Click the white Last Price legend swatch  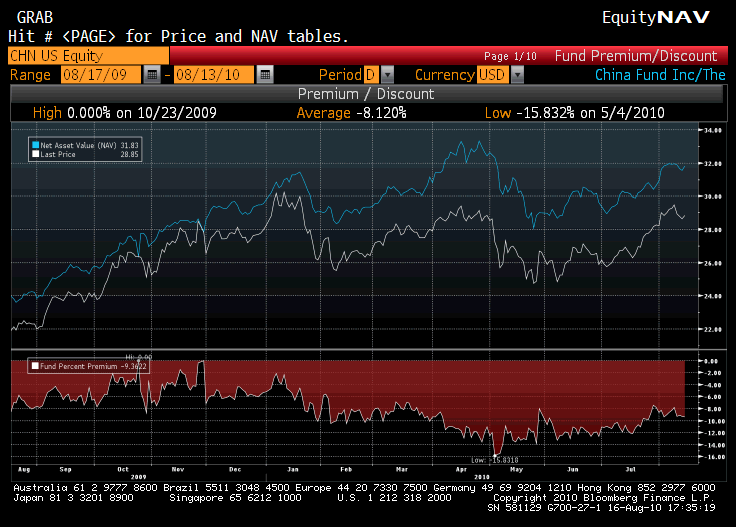pos(35,154)
